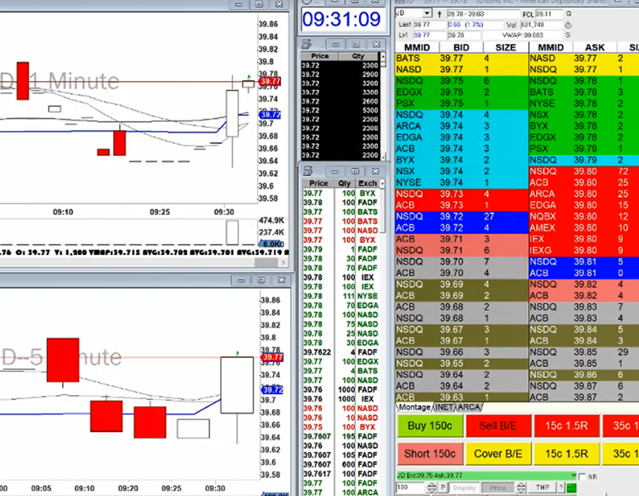Viewport: 639px width, 496px height.
Task: Click the 09:31:09 clock display
Action: click(x=341, y=19)
